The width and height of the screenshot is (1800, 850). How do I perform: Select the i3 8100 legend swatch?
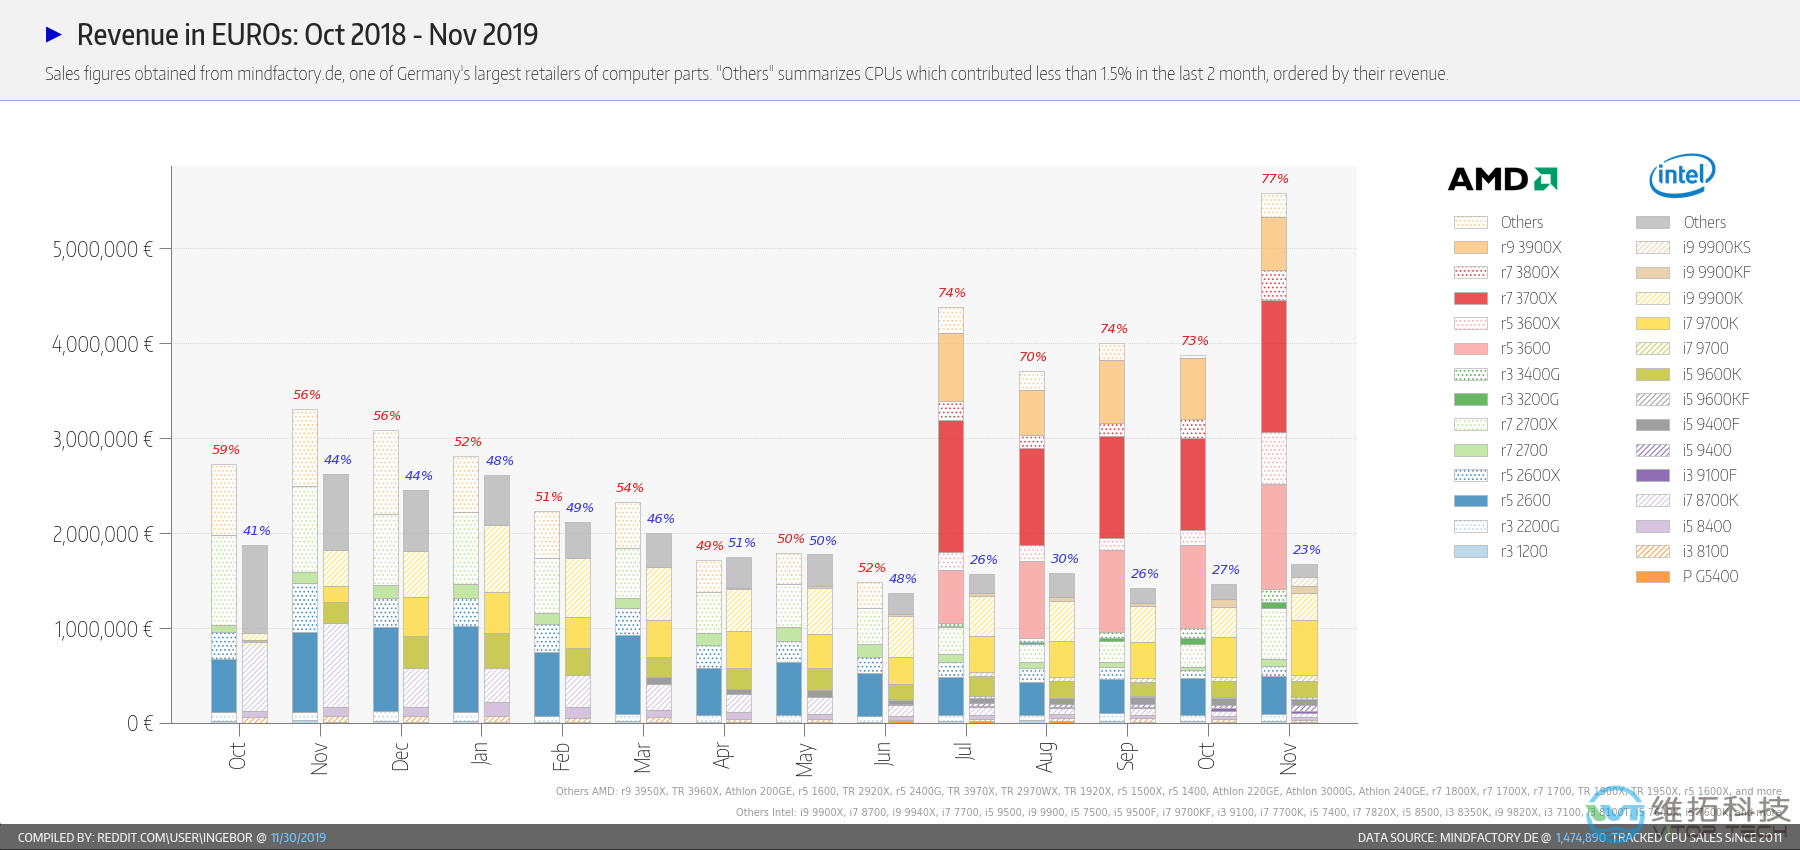click(1653, 551)
